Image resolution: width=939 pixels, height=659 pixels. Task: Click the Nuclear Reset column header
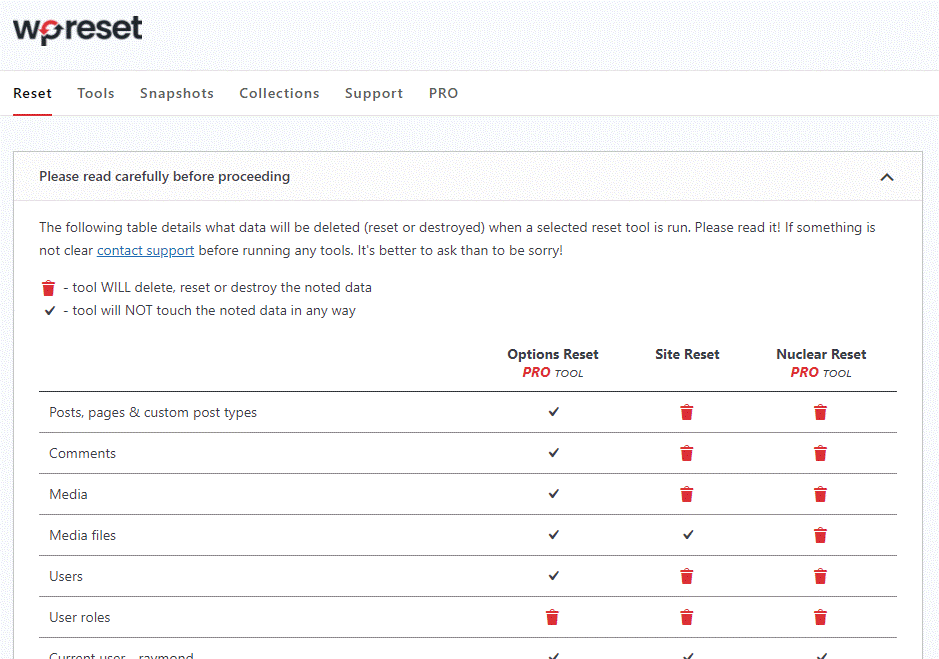[821, 354]
